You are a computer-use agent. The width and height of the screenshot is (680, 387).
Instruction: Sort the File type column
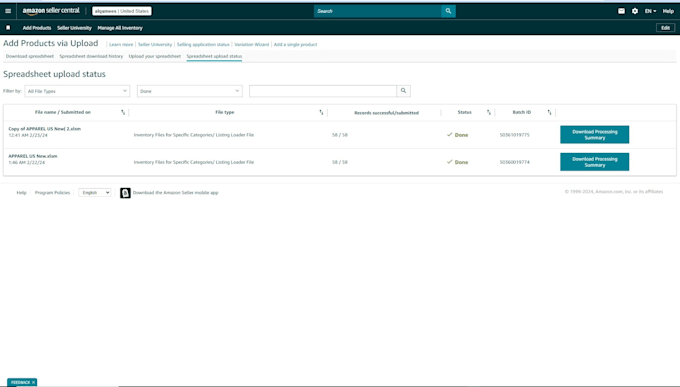coord(321,112)
